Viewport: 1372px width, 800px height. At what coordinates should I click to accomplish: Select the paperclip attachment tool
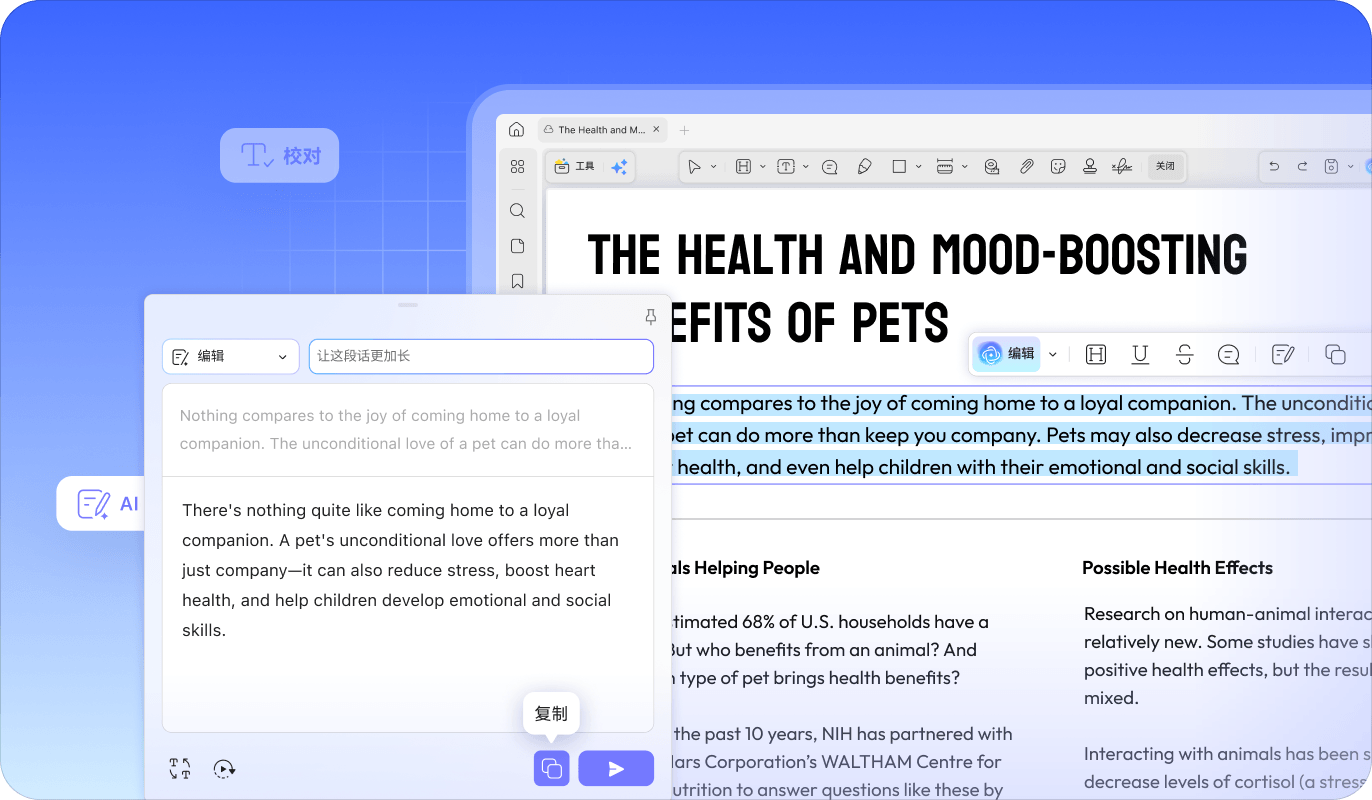1026,167
